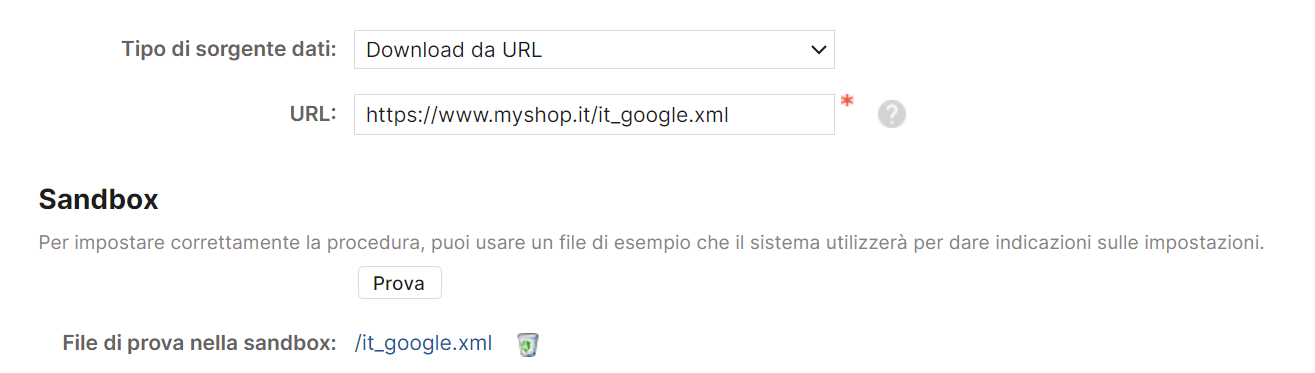Click the Sandbox section heading
Screen dimensions: 1315x373
pos(98,200)
